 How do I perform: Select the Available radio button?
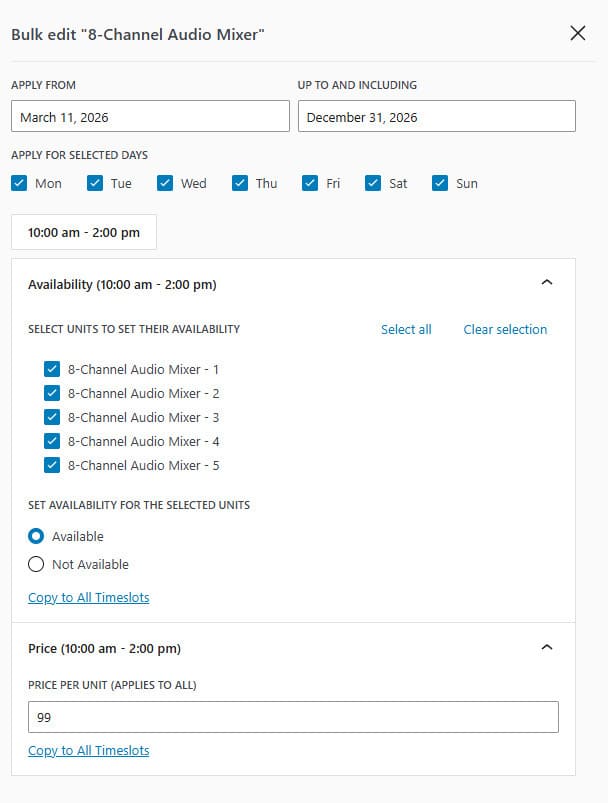[36, 536]
